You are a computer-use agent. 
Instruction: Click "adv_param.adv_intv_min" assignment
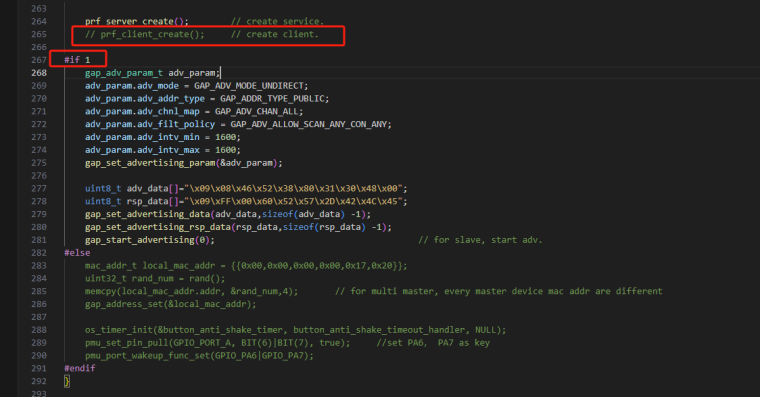click(162, 137)
